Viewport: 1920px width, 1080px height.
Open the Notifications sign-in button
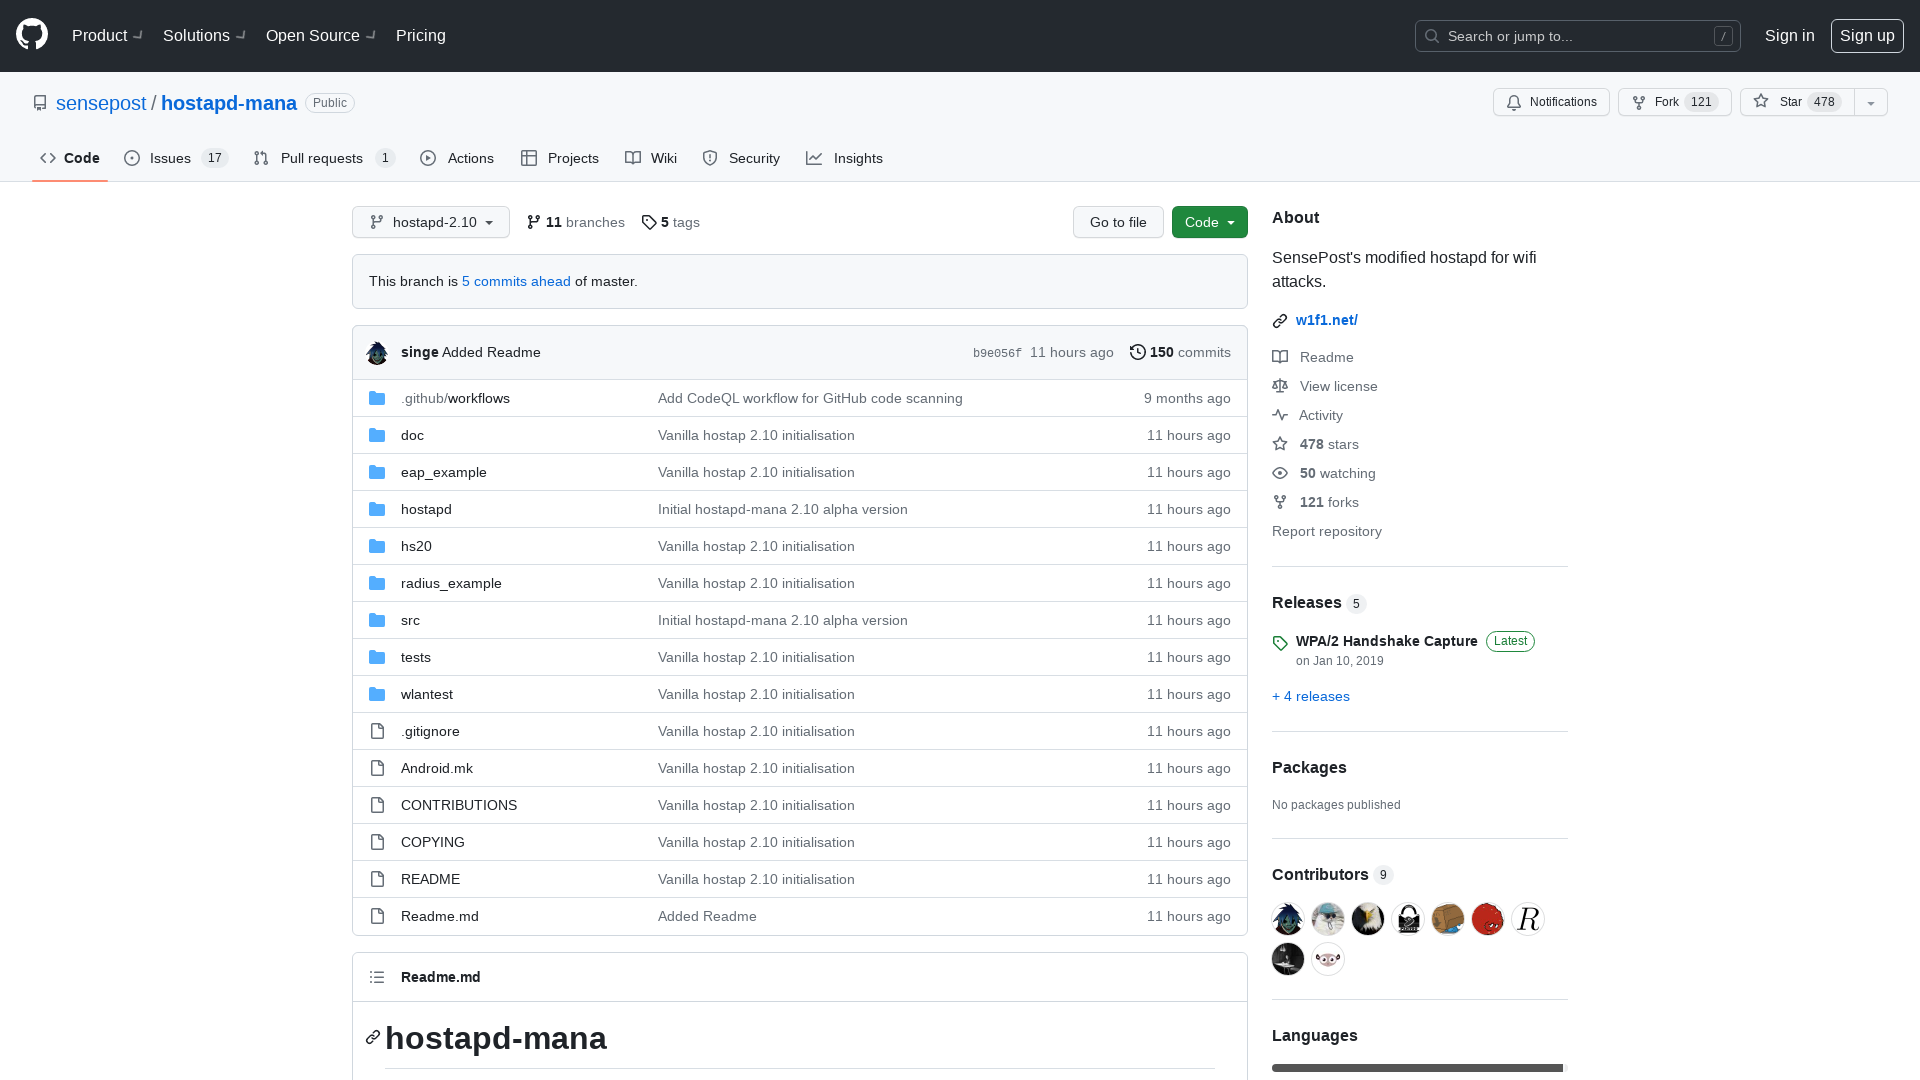pyautogui.click(x=1551, y=102)
